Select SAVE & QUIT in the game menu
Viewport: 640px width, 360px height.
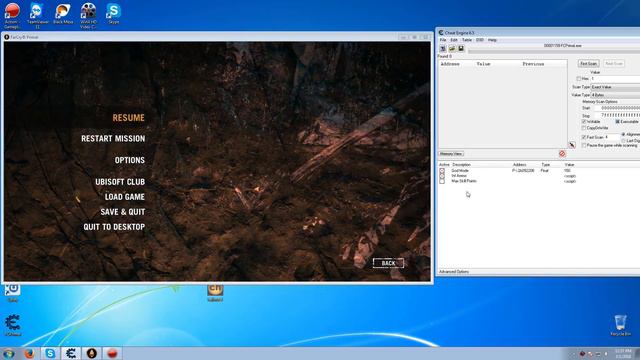coord(123,212)
